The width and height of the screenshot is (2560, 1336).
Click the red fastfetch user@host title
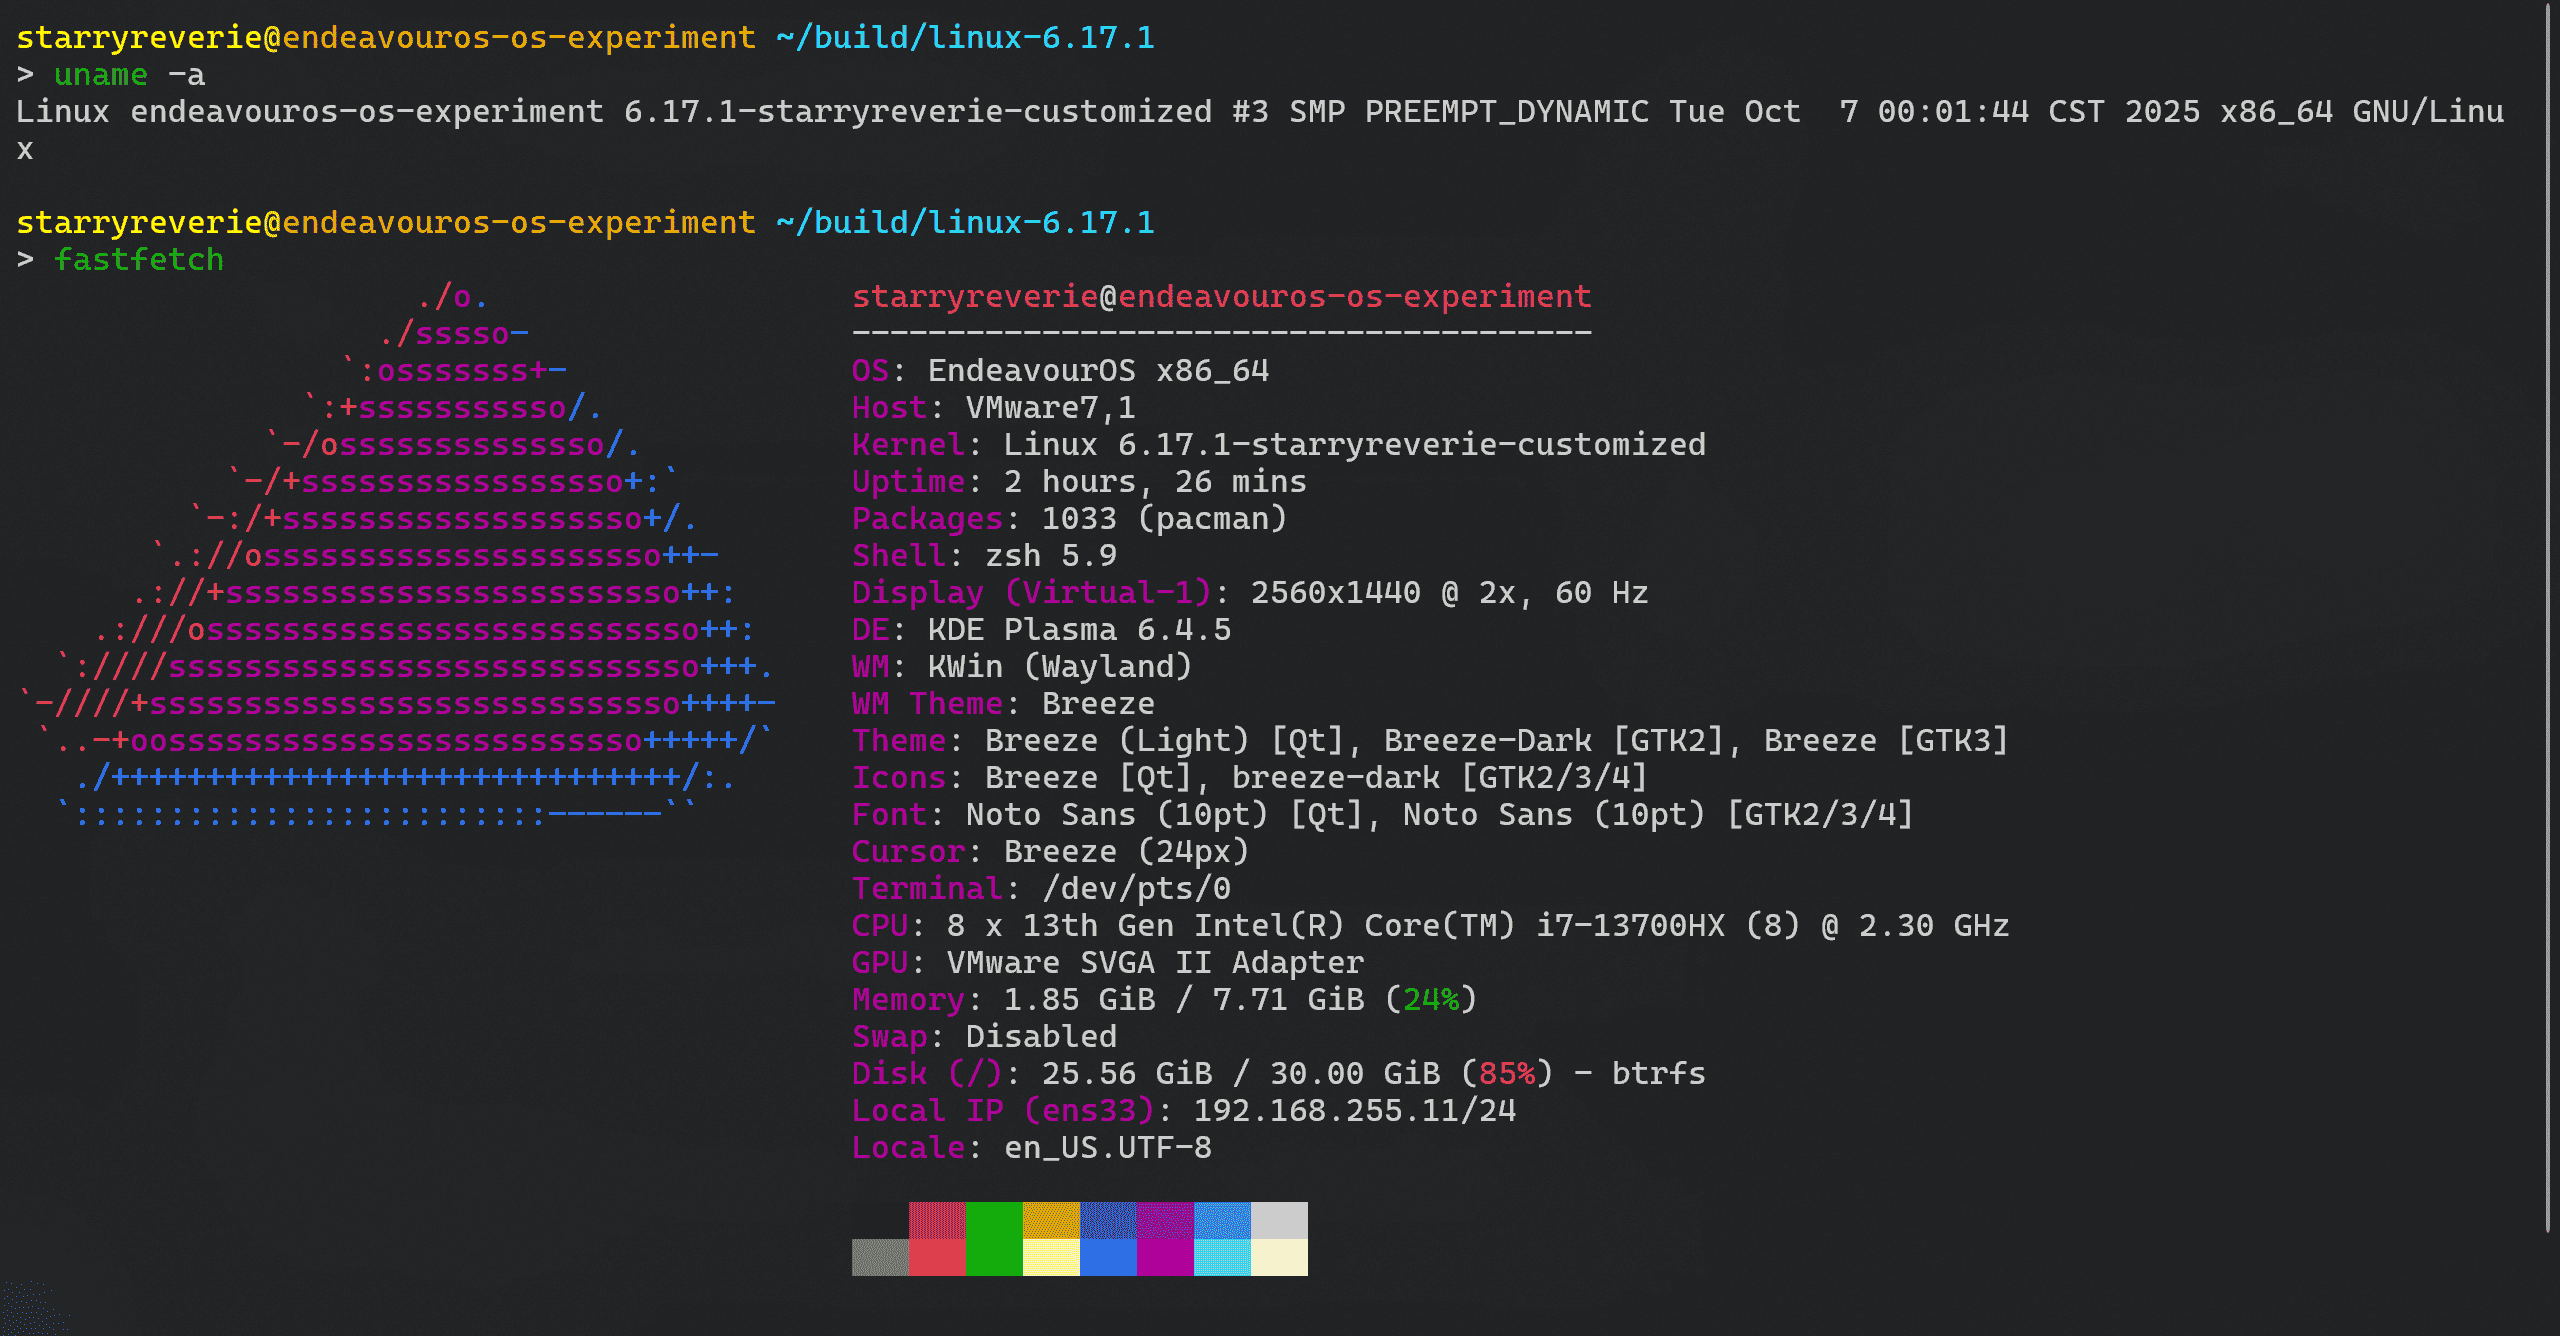click(1221, 297)
